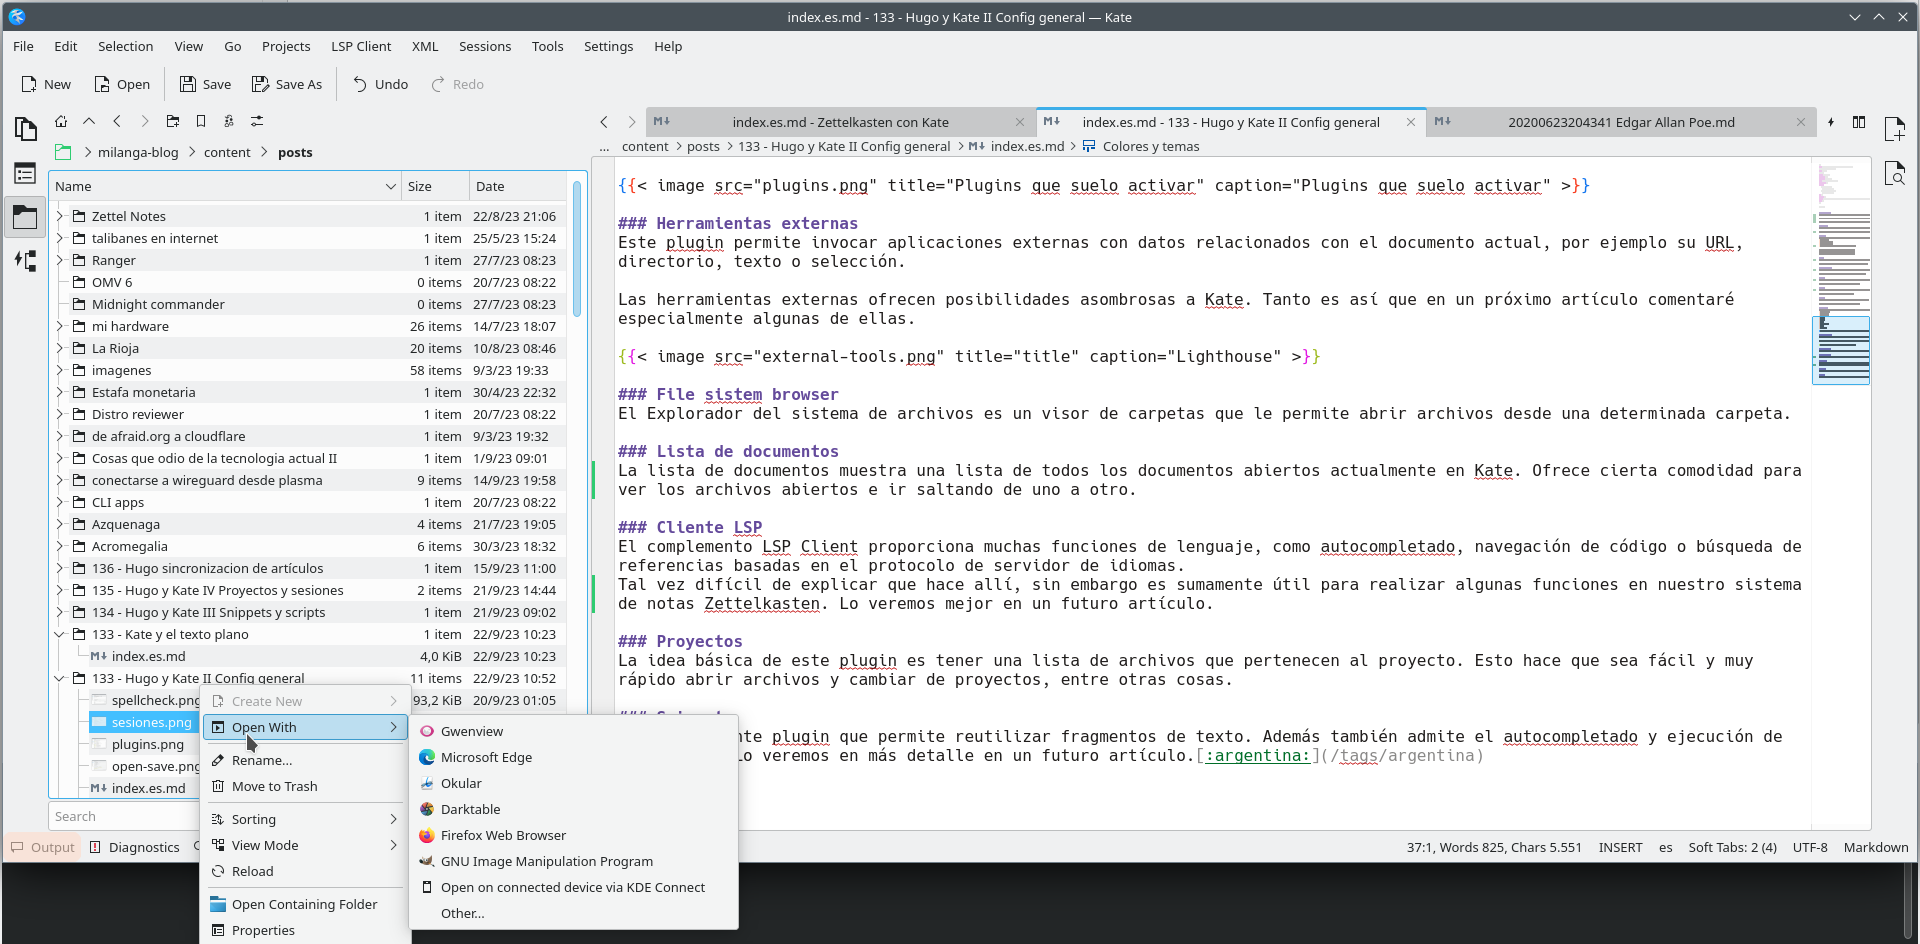
Task: Click the split view icon
Action: 1858,122
